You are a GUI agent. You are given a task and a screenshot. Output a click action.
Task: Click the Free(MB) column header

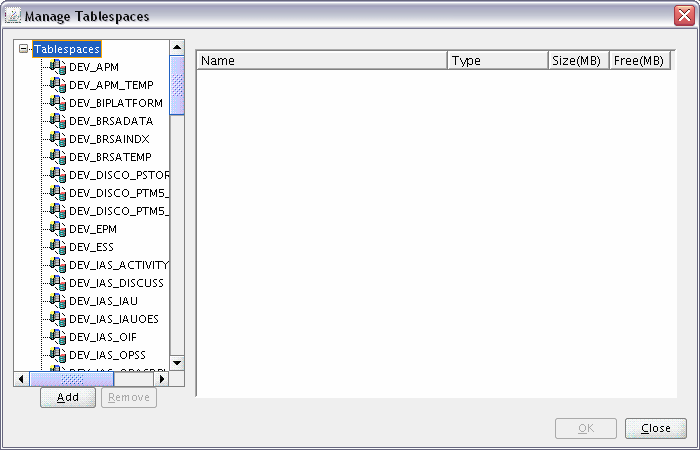coord(640,60)
